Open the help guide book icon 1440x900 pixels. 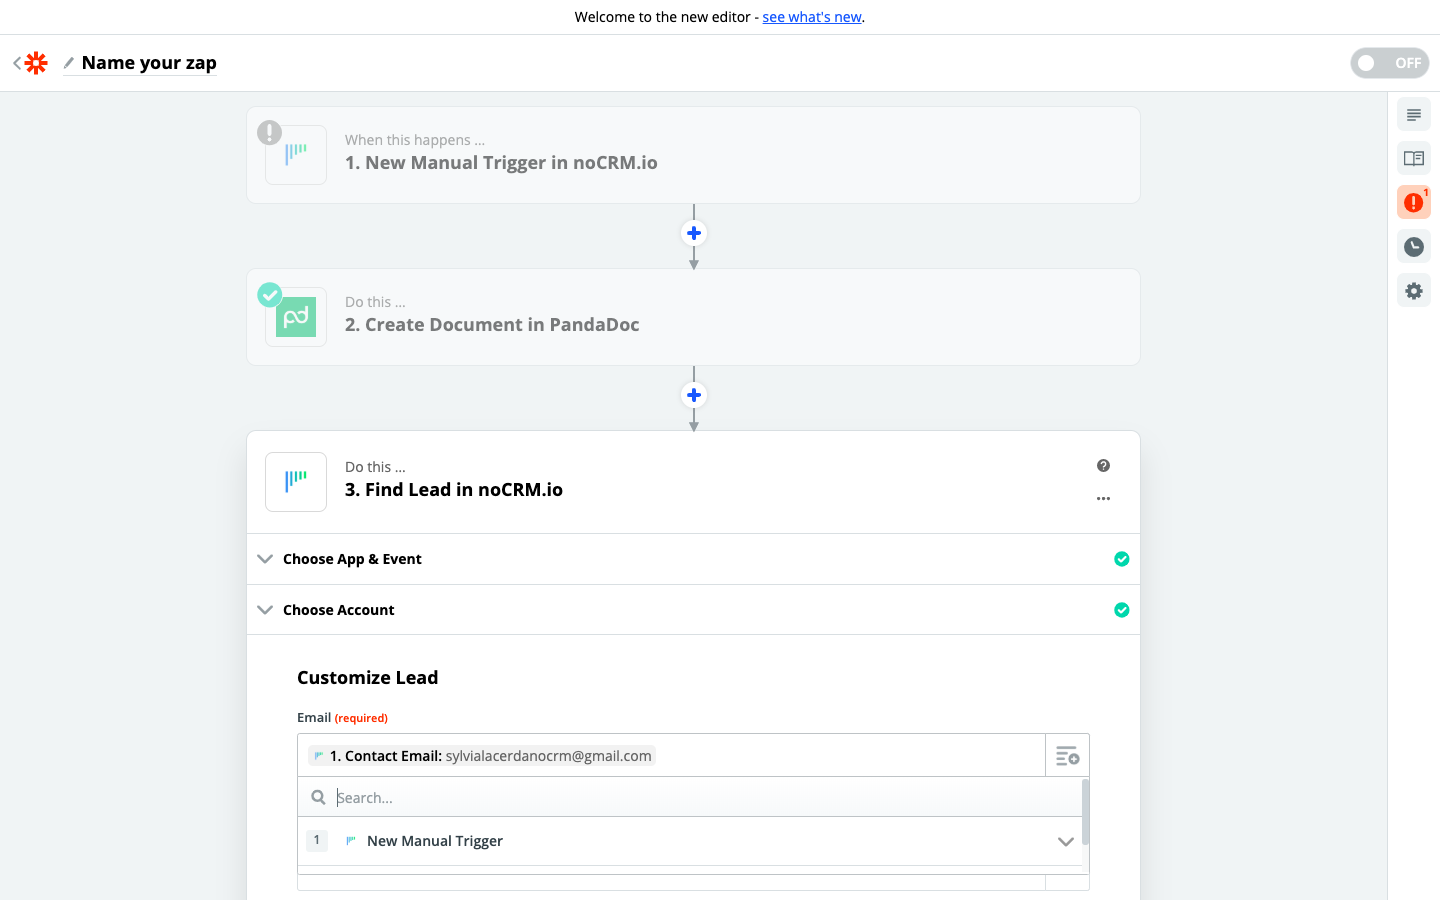[1413, 159]
